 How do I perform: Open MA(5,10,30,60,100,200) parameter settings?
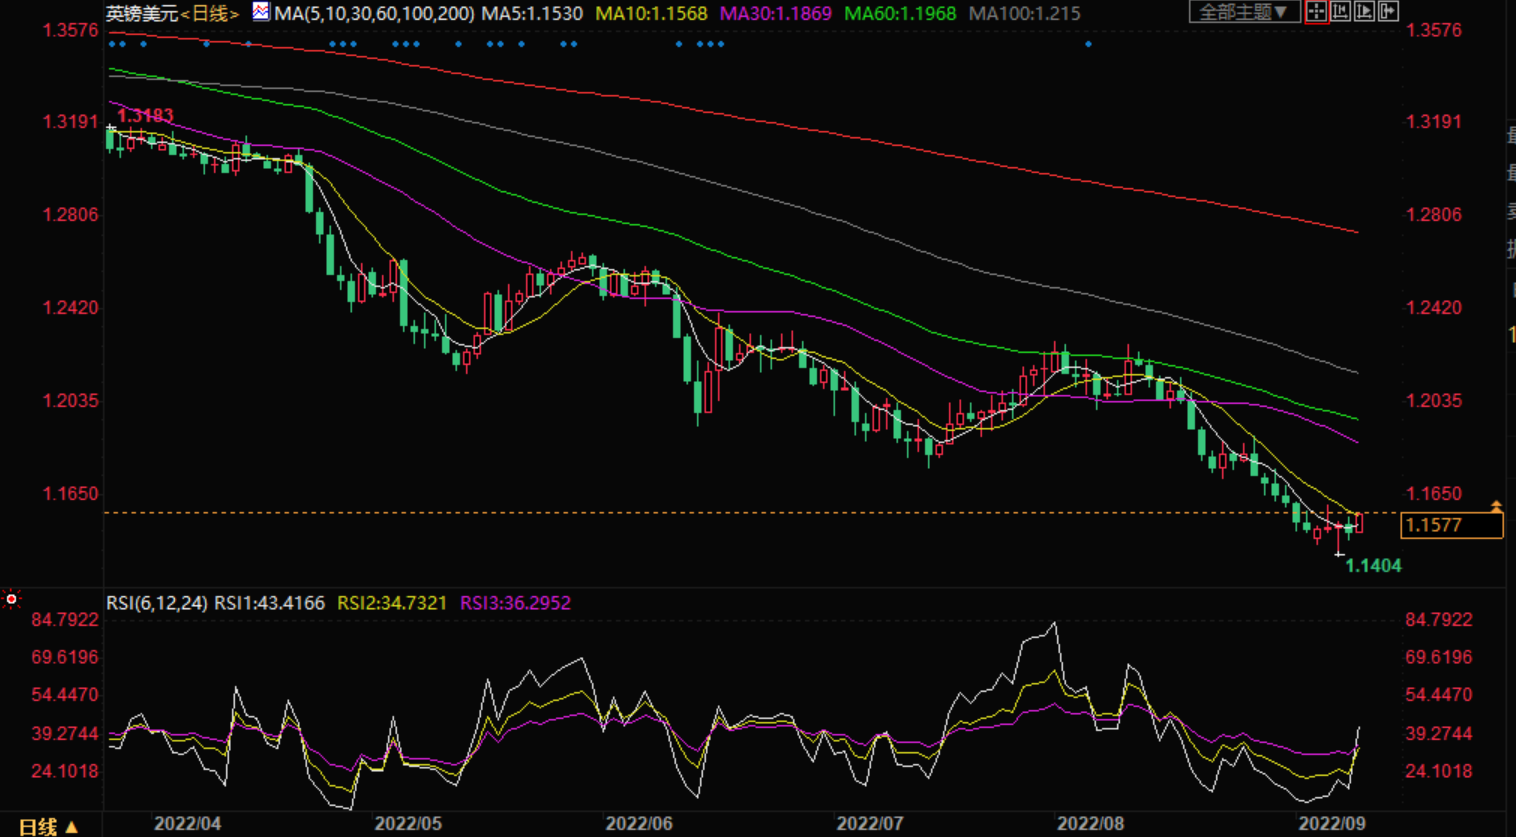[374, 14]
